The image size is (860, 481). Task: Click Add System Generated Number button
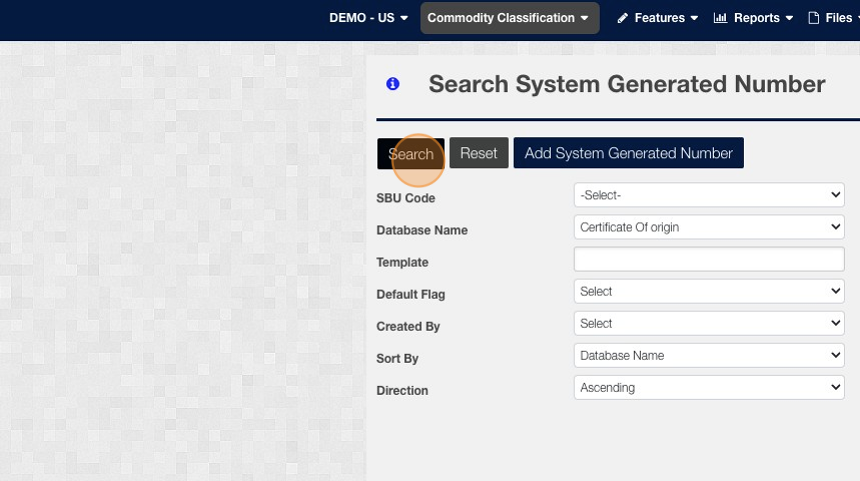629,153
